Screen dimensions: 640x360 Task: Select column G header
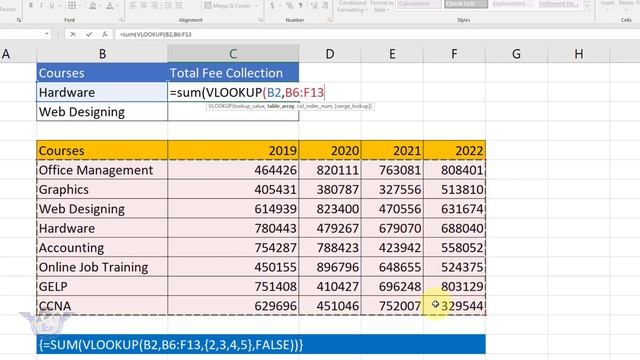click(x=516, y=53)
